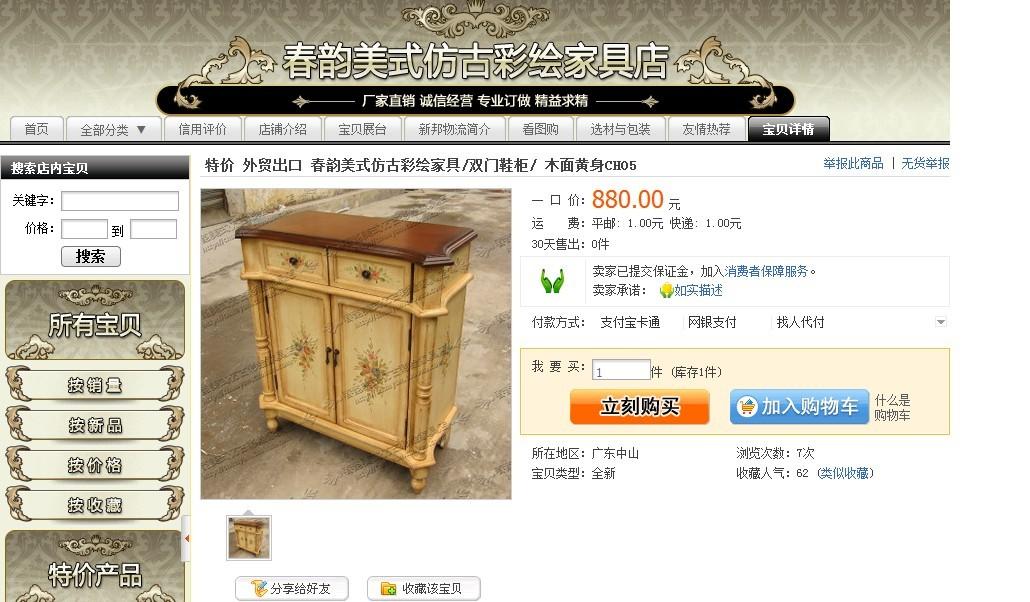Sort items via 按销量 button

[x=95, y=384]
